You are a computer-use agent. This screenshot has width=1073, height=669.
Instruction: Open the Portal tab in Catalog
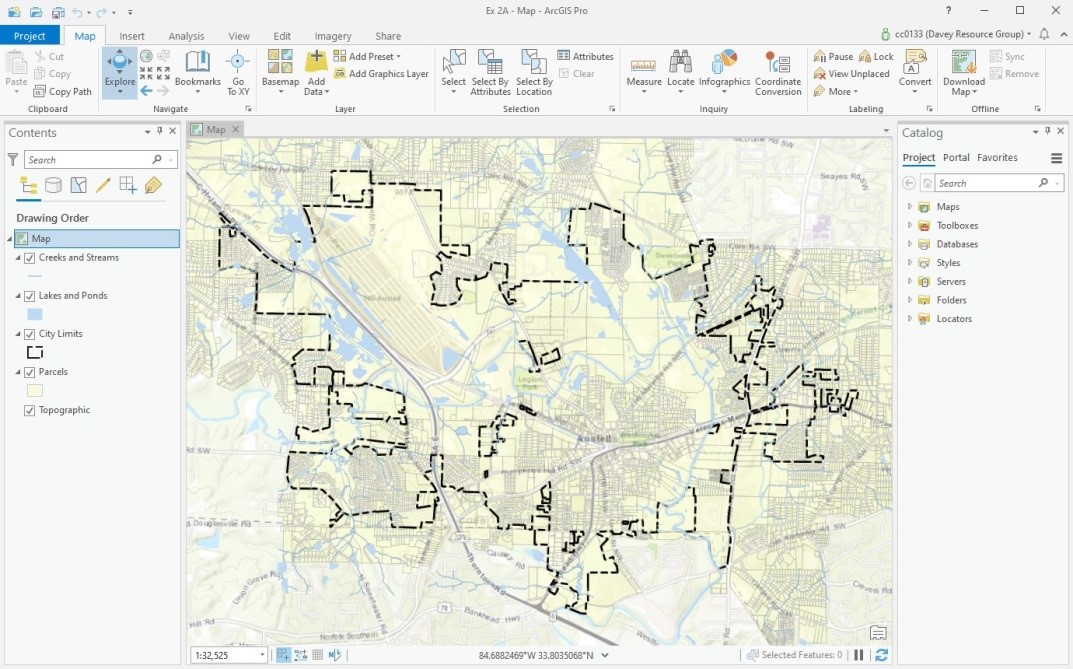click(x=956, y=158)
